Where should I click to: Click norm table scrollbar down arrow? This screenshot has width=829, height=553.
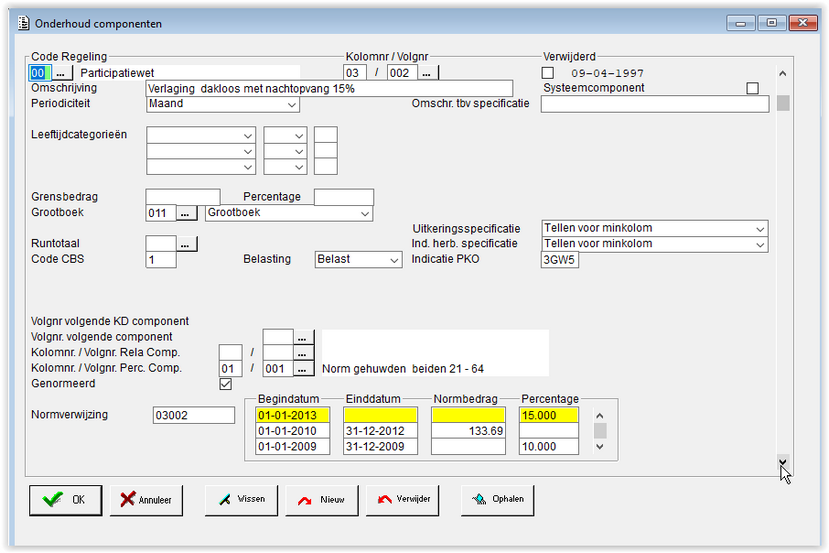[600, 447]
